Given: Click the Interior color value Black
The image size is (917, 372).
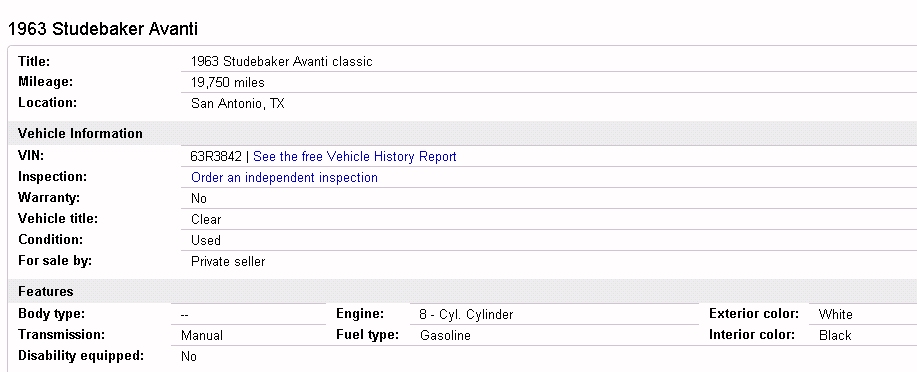Looking at the screenshot, I should tap(835, 336).
